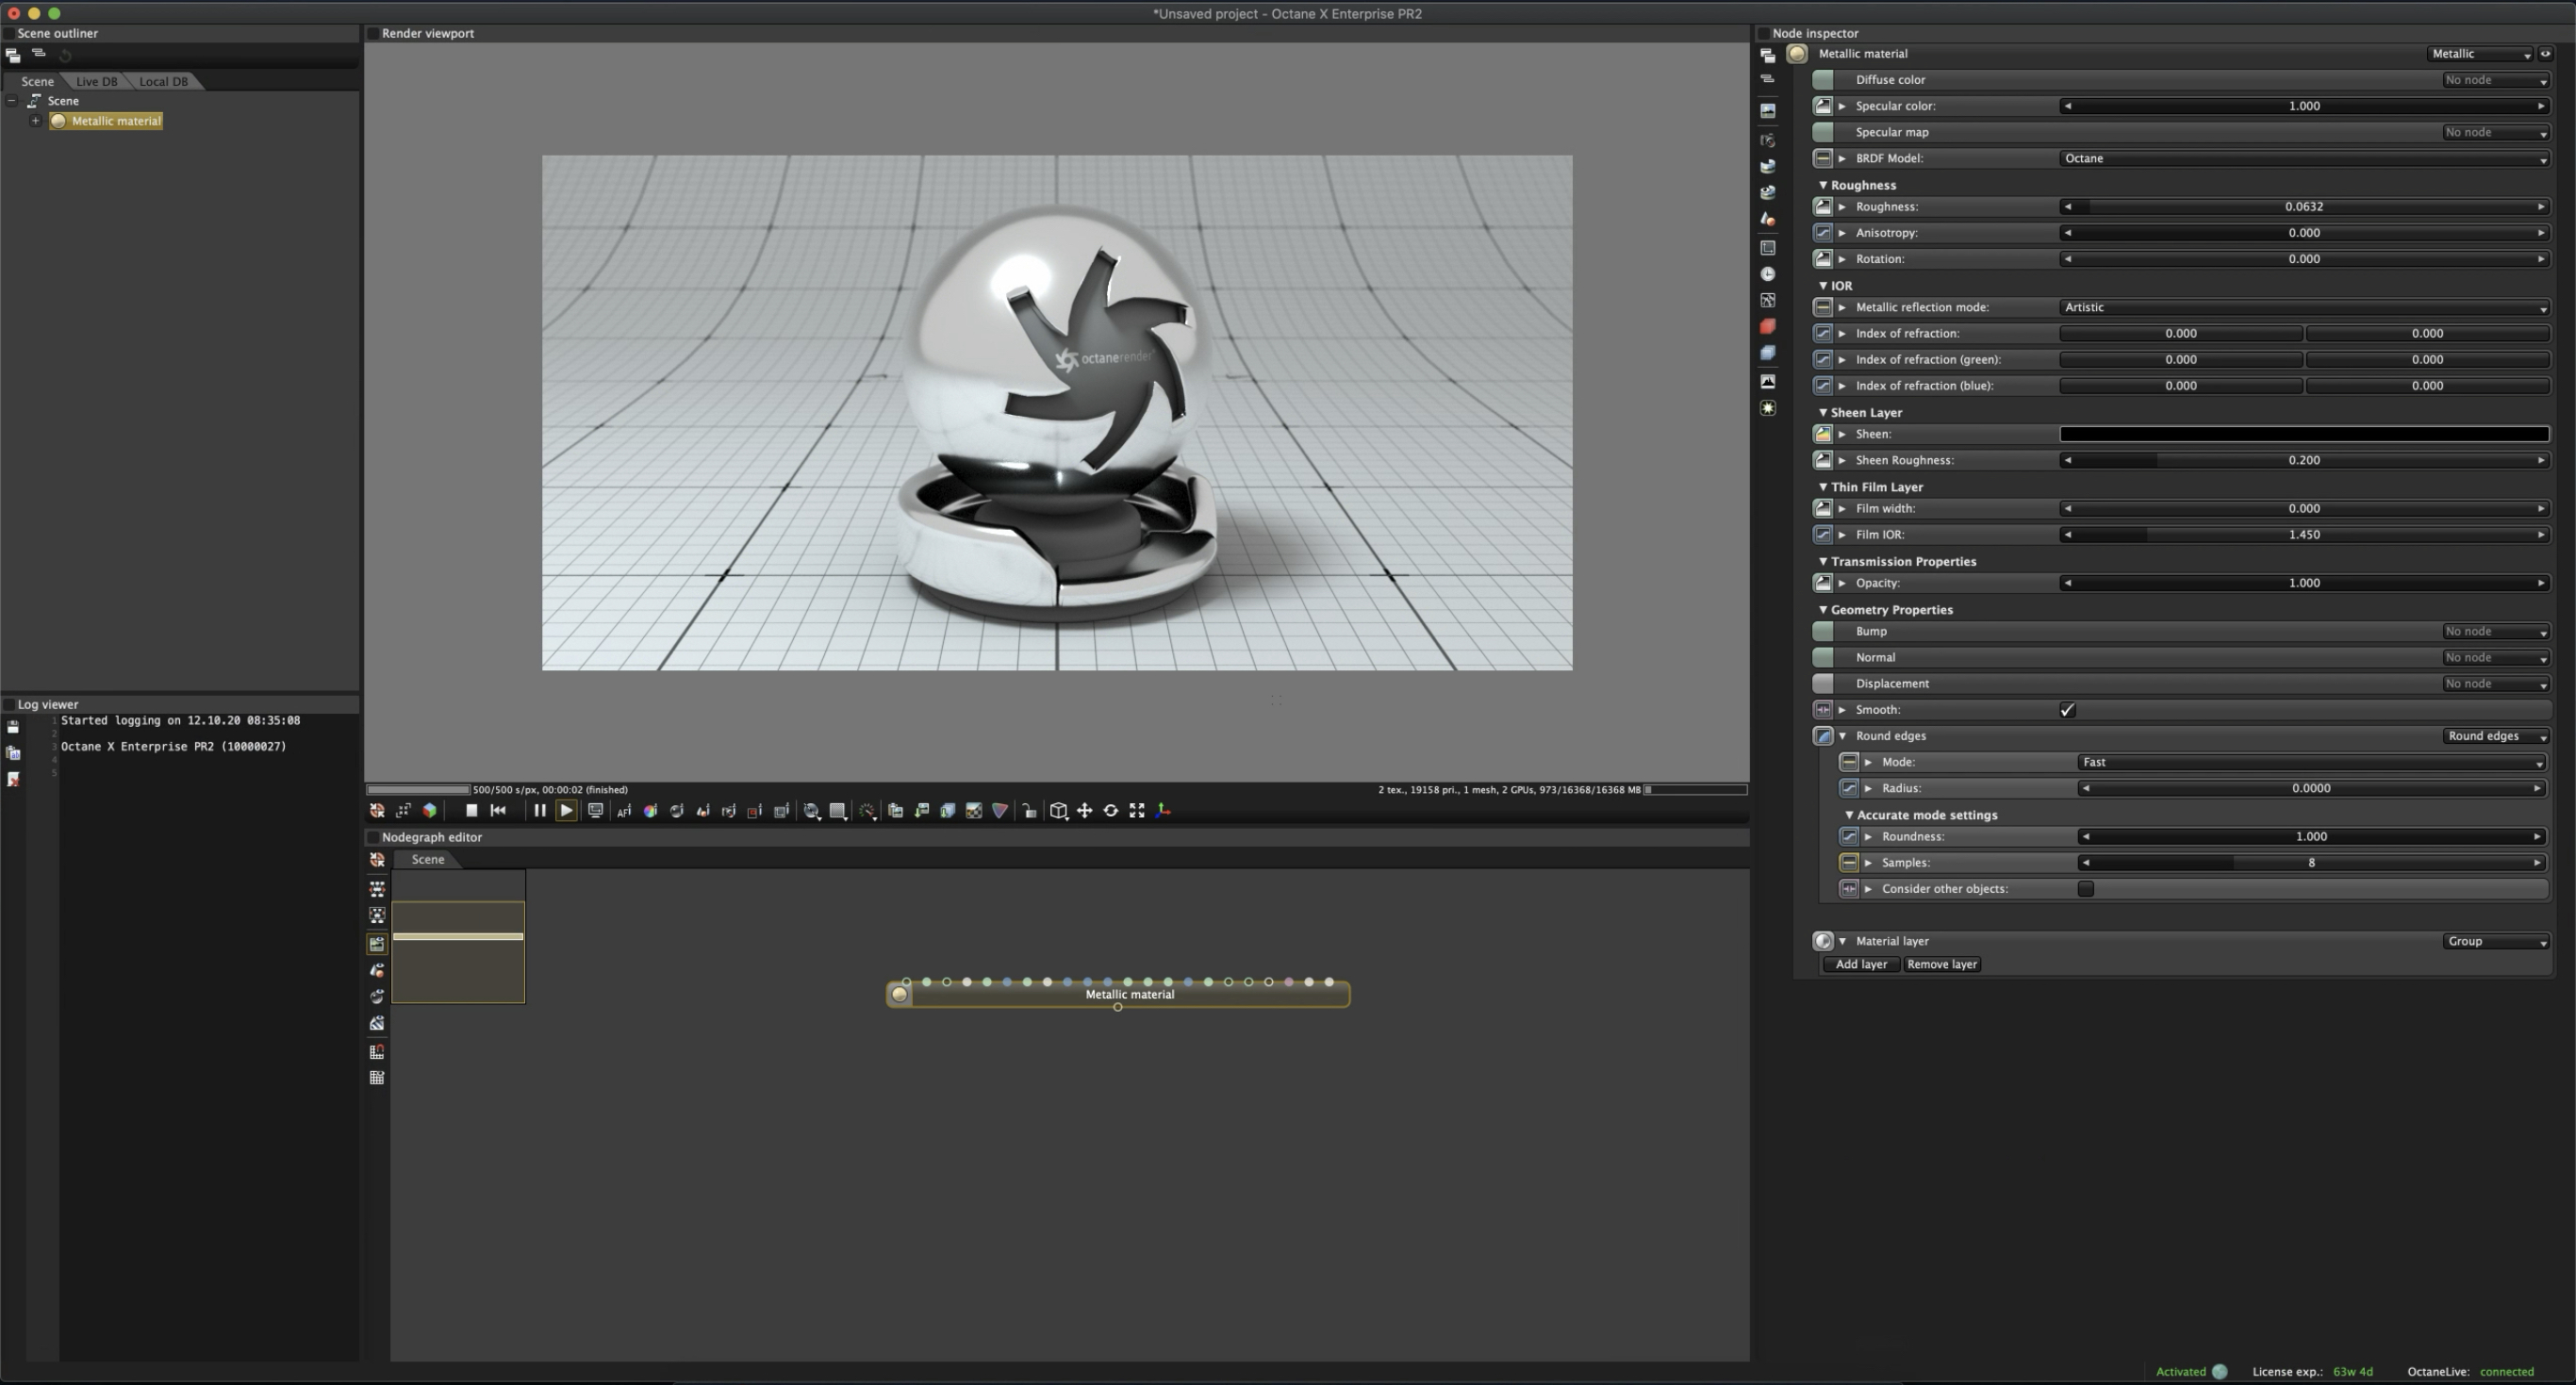Screen dimensions: 2576x1385
Task: Toggle the world axis gizmo icon
Action: pyautogui.click(x=1163, y=811)
